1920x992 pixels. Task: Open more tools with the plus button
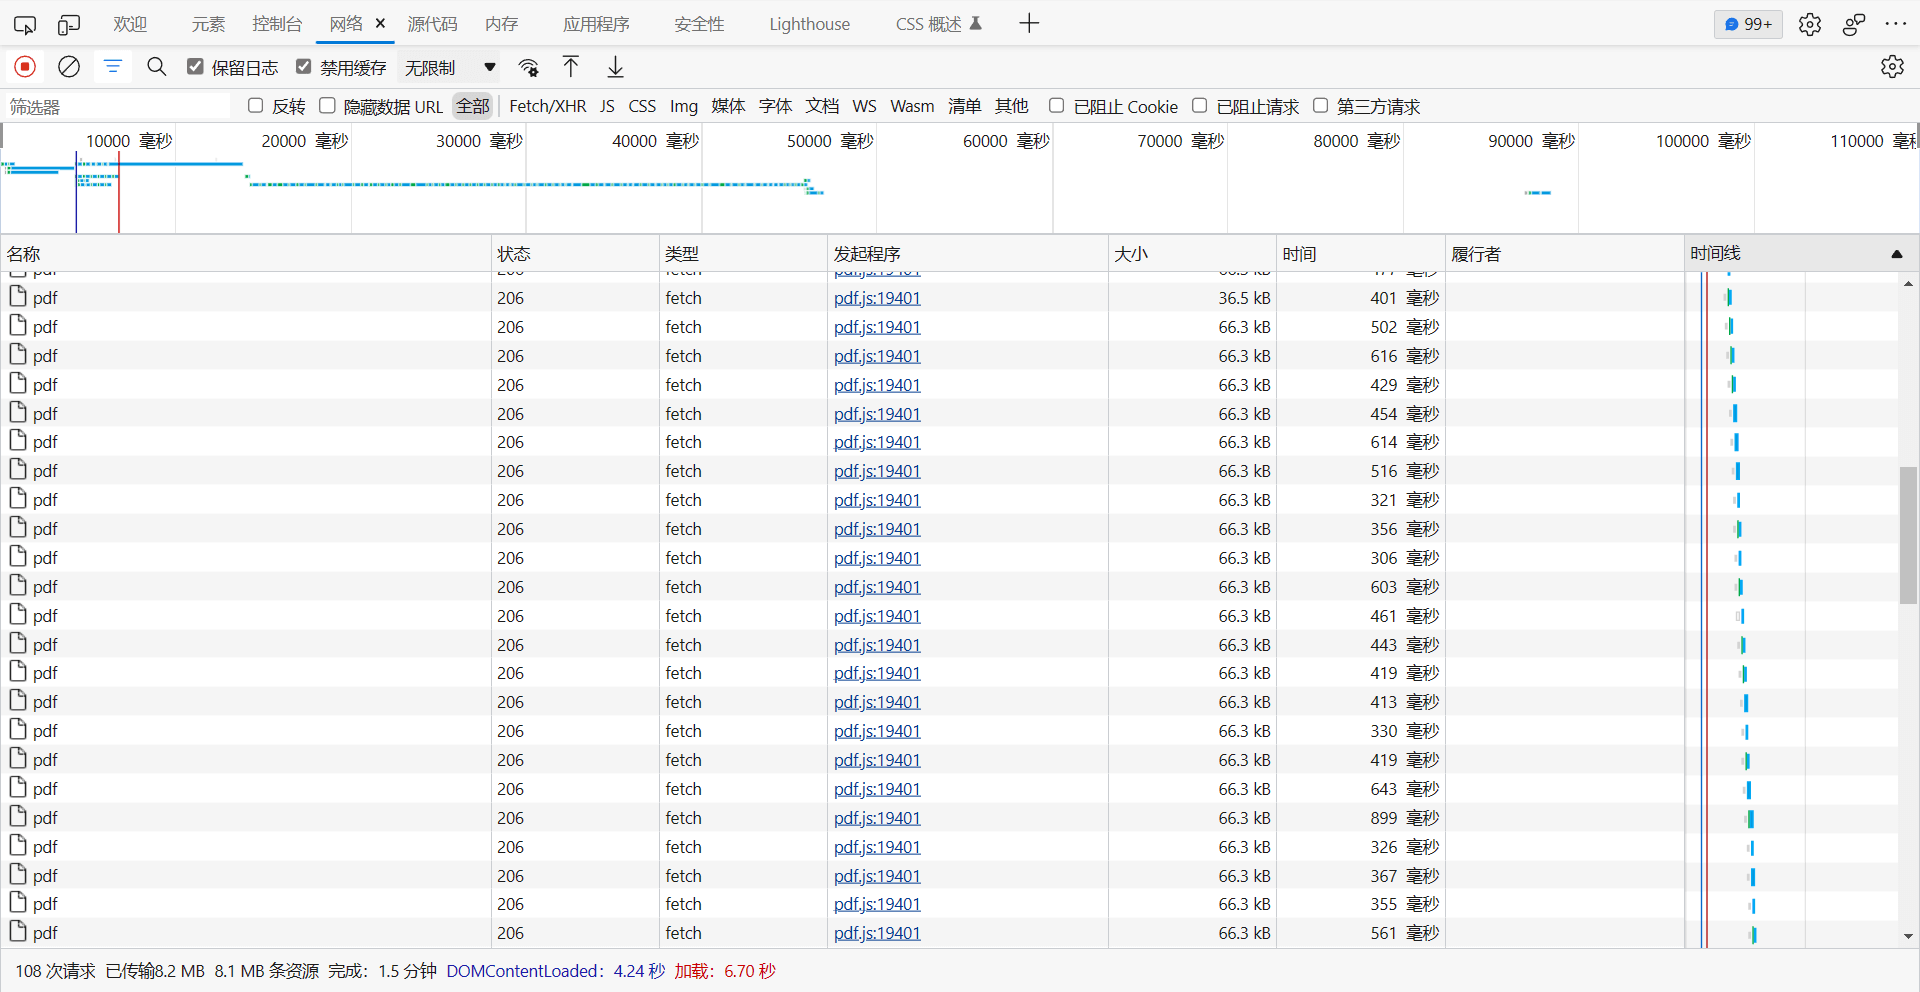coord(1029,24)
